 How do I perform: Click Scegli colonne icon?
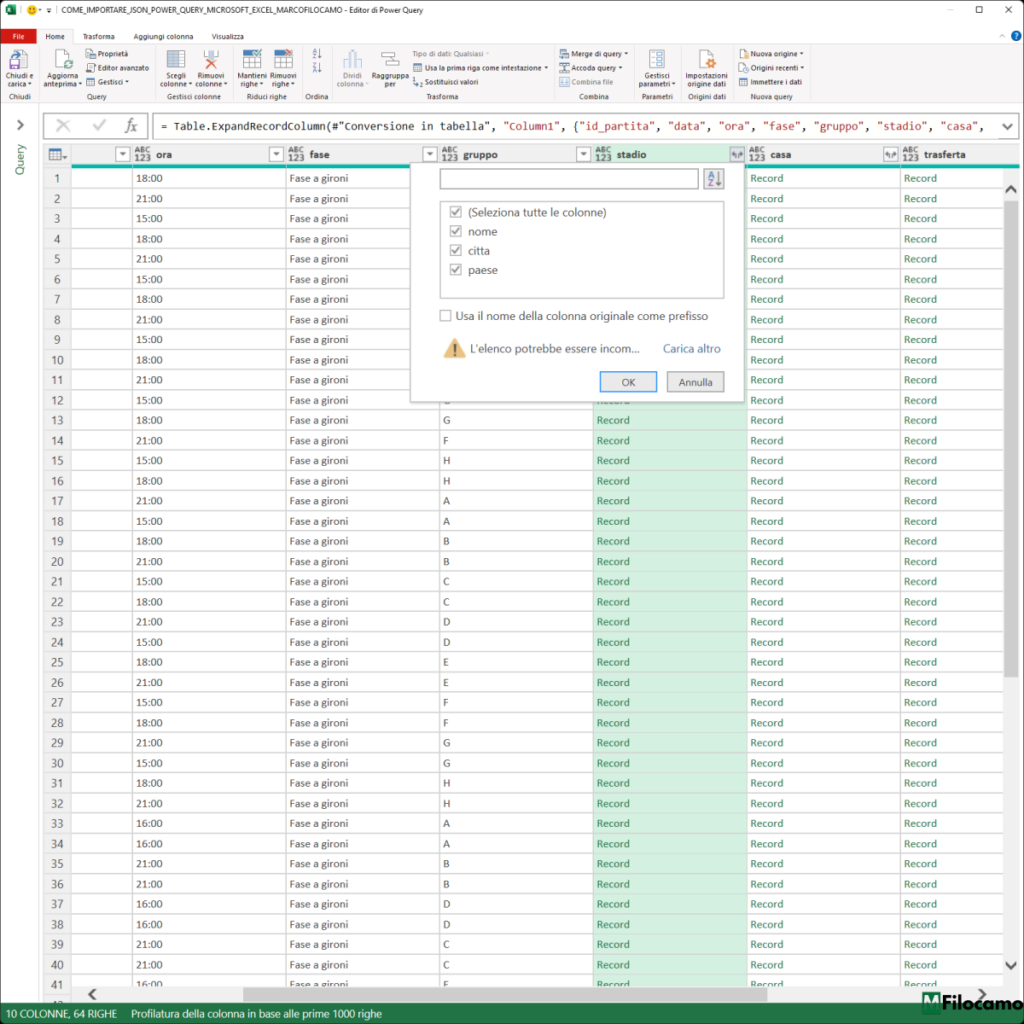[x=176, y=59]
